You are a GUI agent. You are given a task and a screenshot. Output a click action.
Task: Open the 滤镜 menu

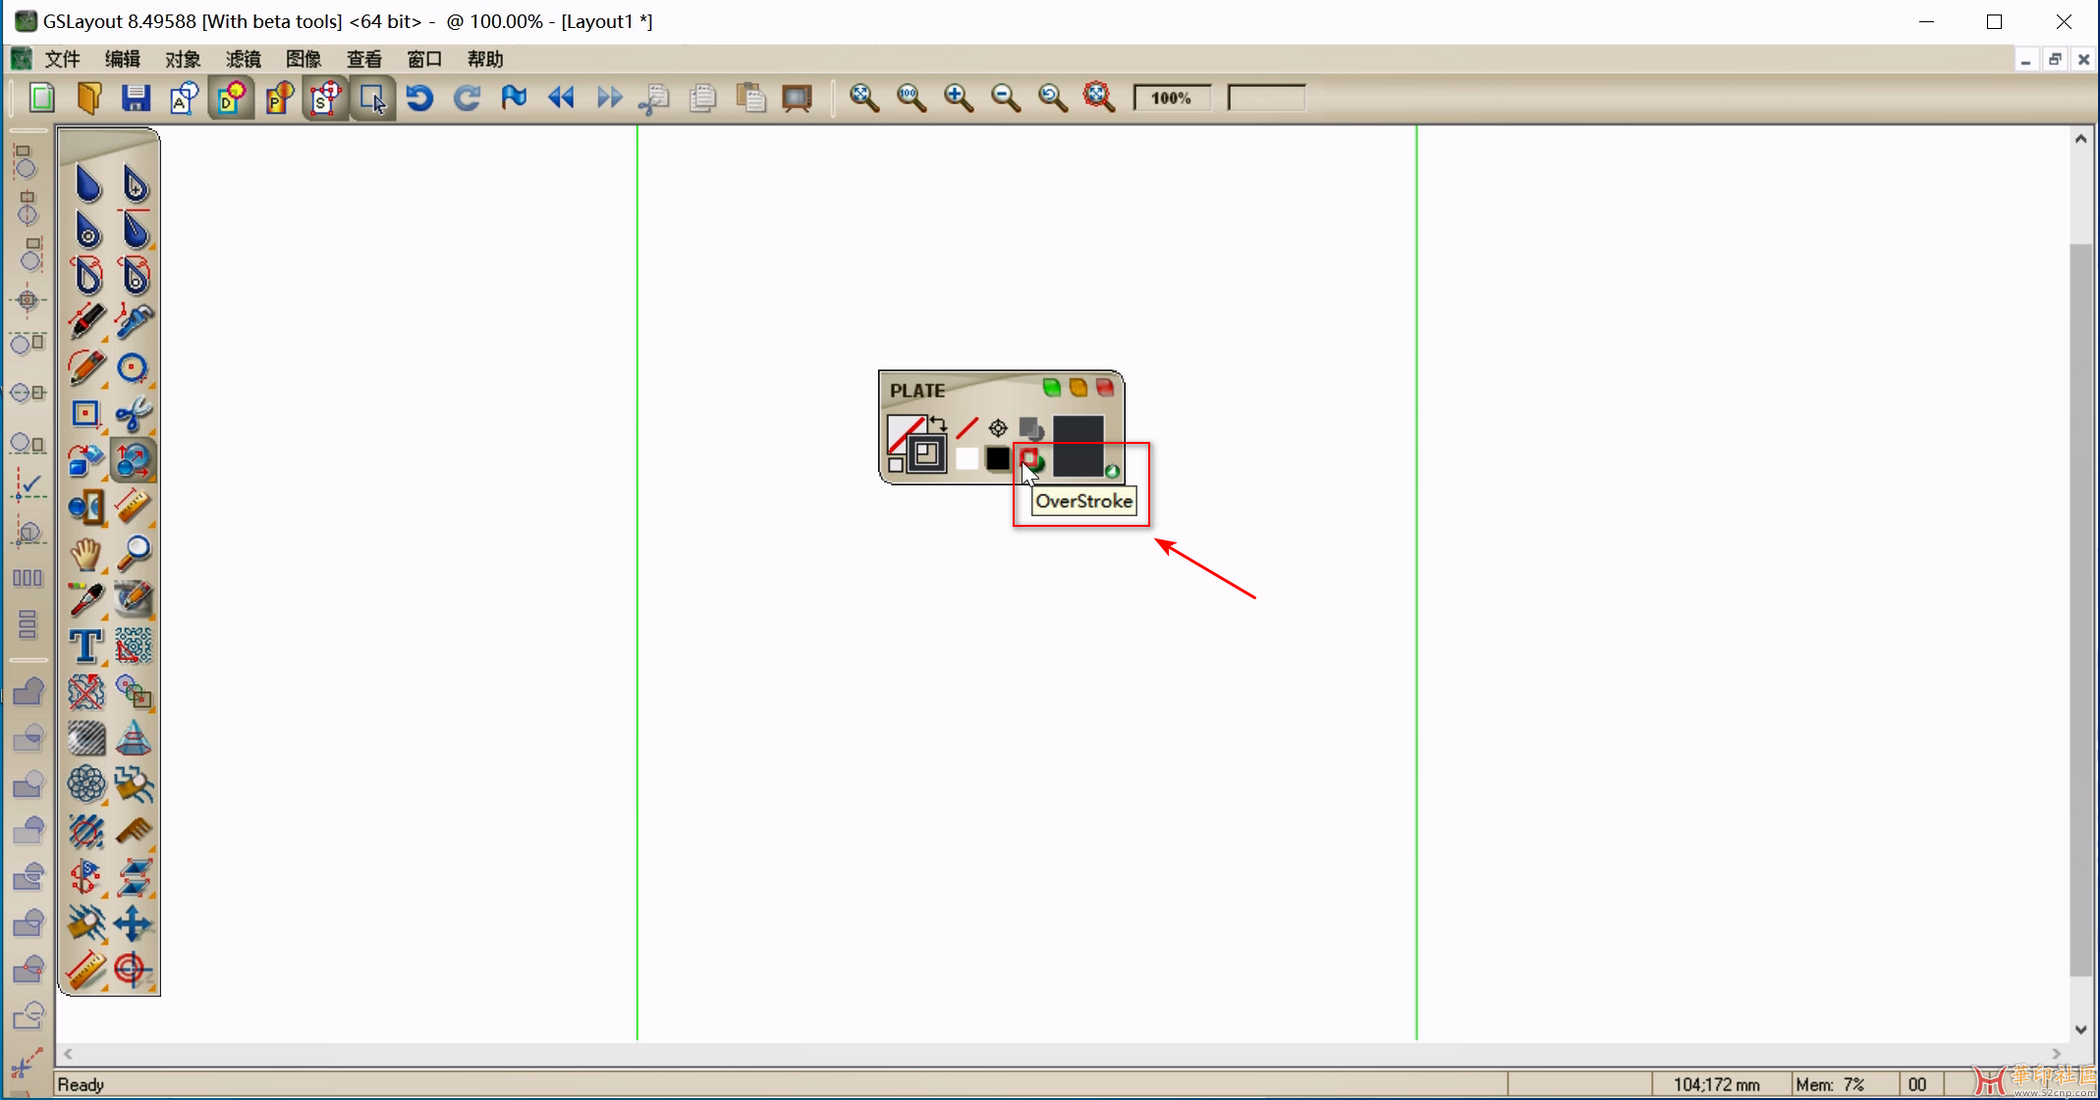point(243,59)
